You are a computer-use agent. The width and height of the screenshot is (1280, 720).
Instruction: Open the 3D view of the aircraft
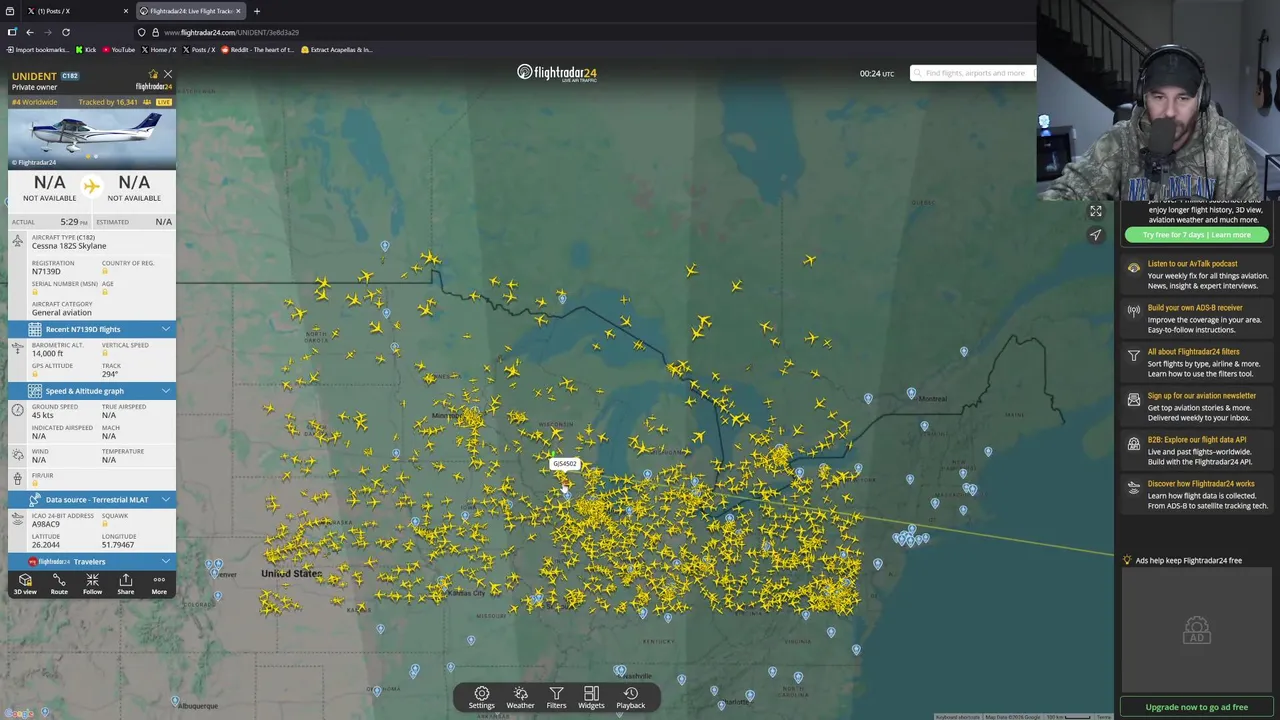(25, 584)
